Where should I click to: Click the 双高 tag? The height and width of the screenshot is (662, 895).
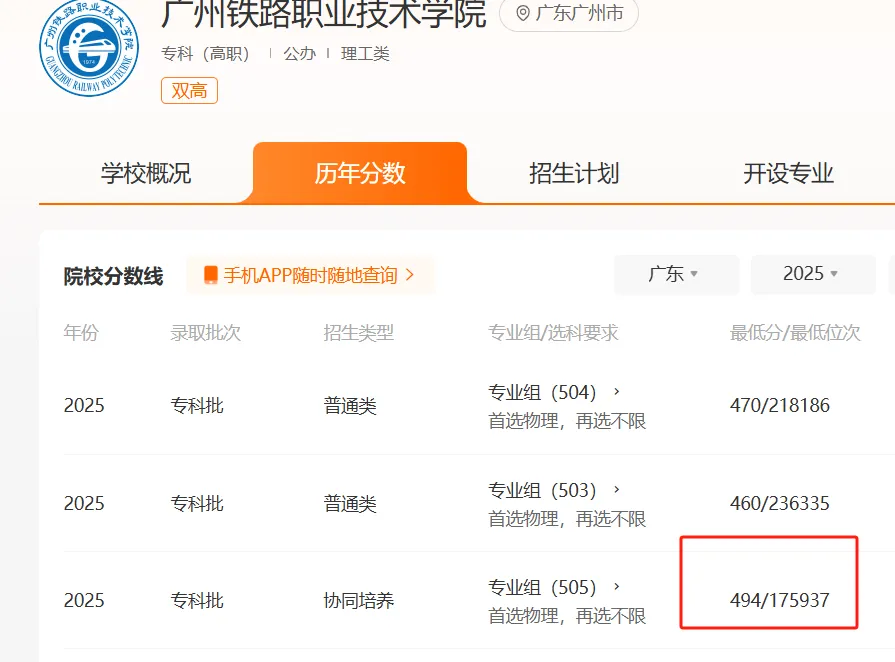pyautogui.click(x=190, y=91)
